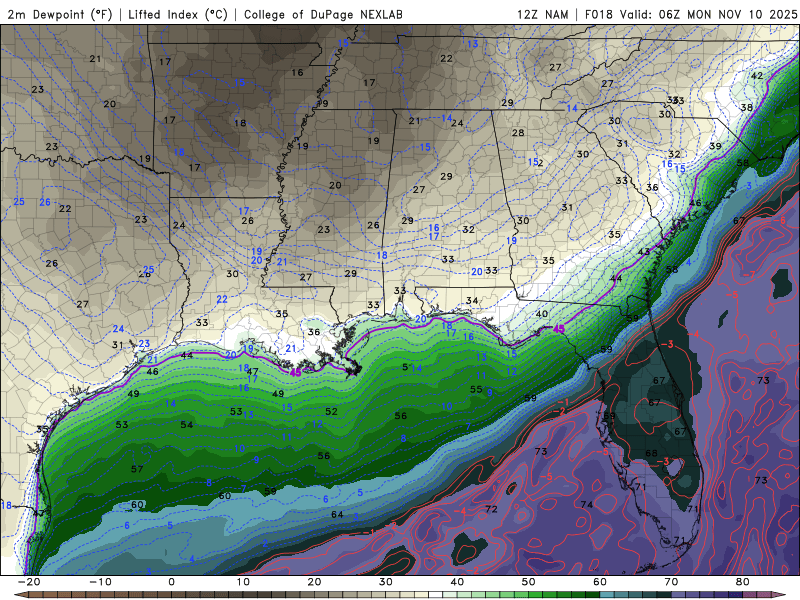This screenshot has width=800, height=600.
Task: Click the red -6 lifted index contour label
Action: (x=782, y=220)
